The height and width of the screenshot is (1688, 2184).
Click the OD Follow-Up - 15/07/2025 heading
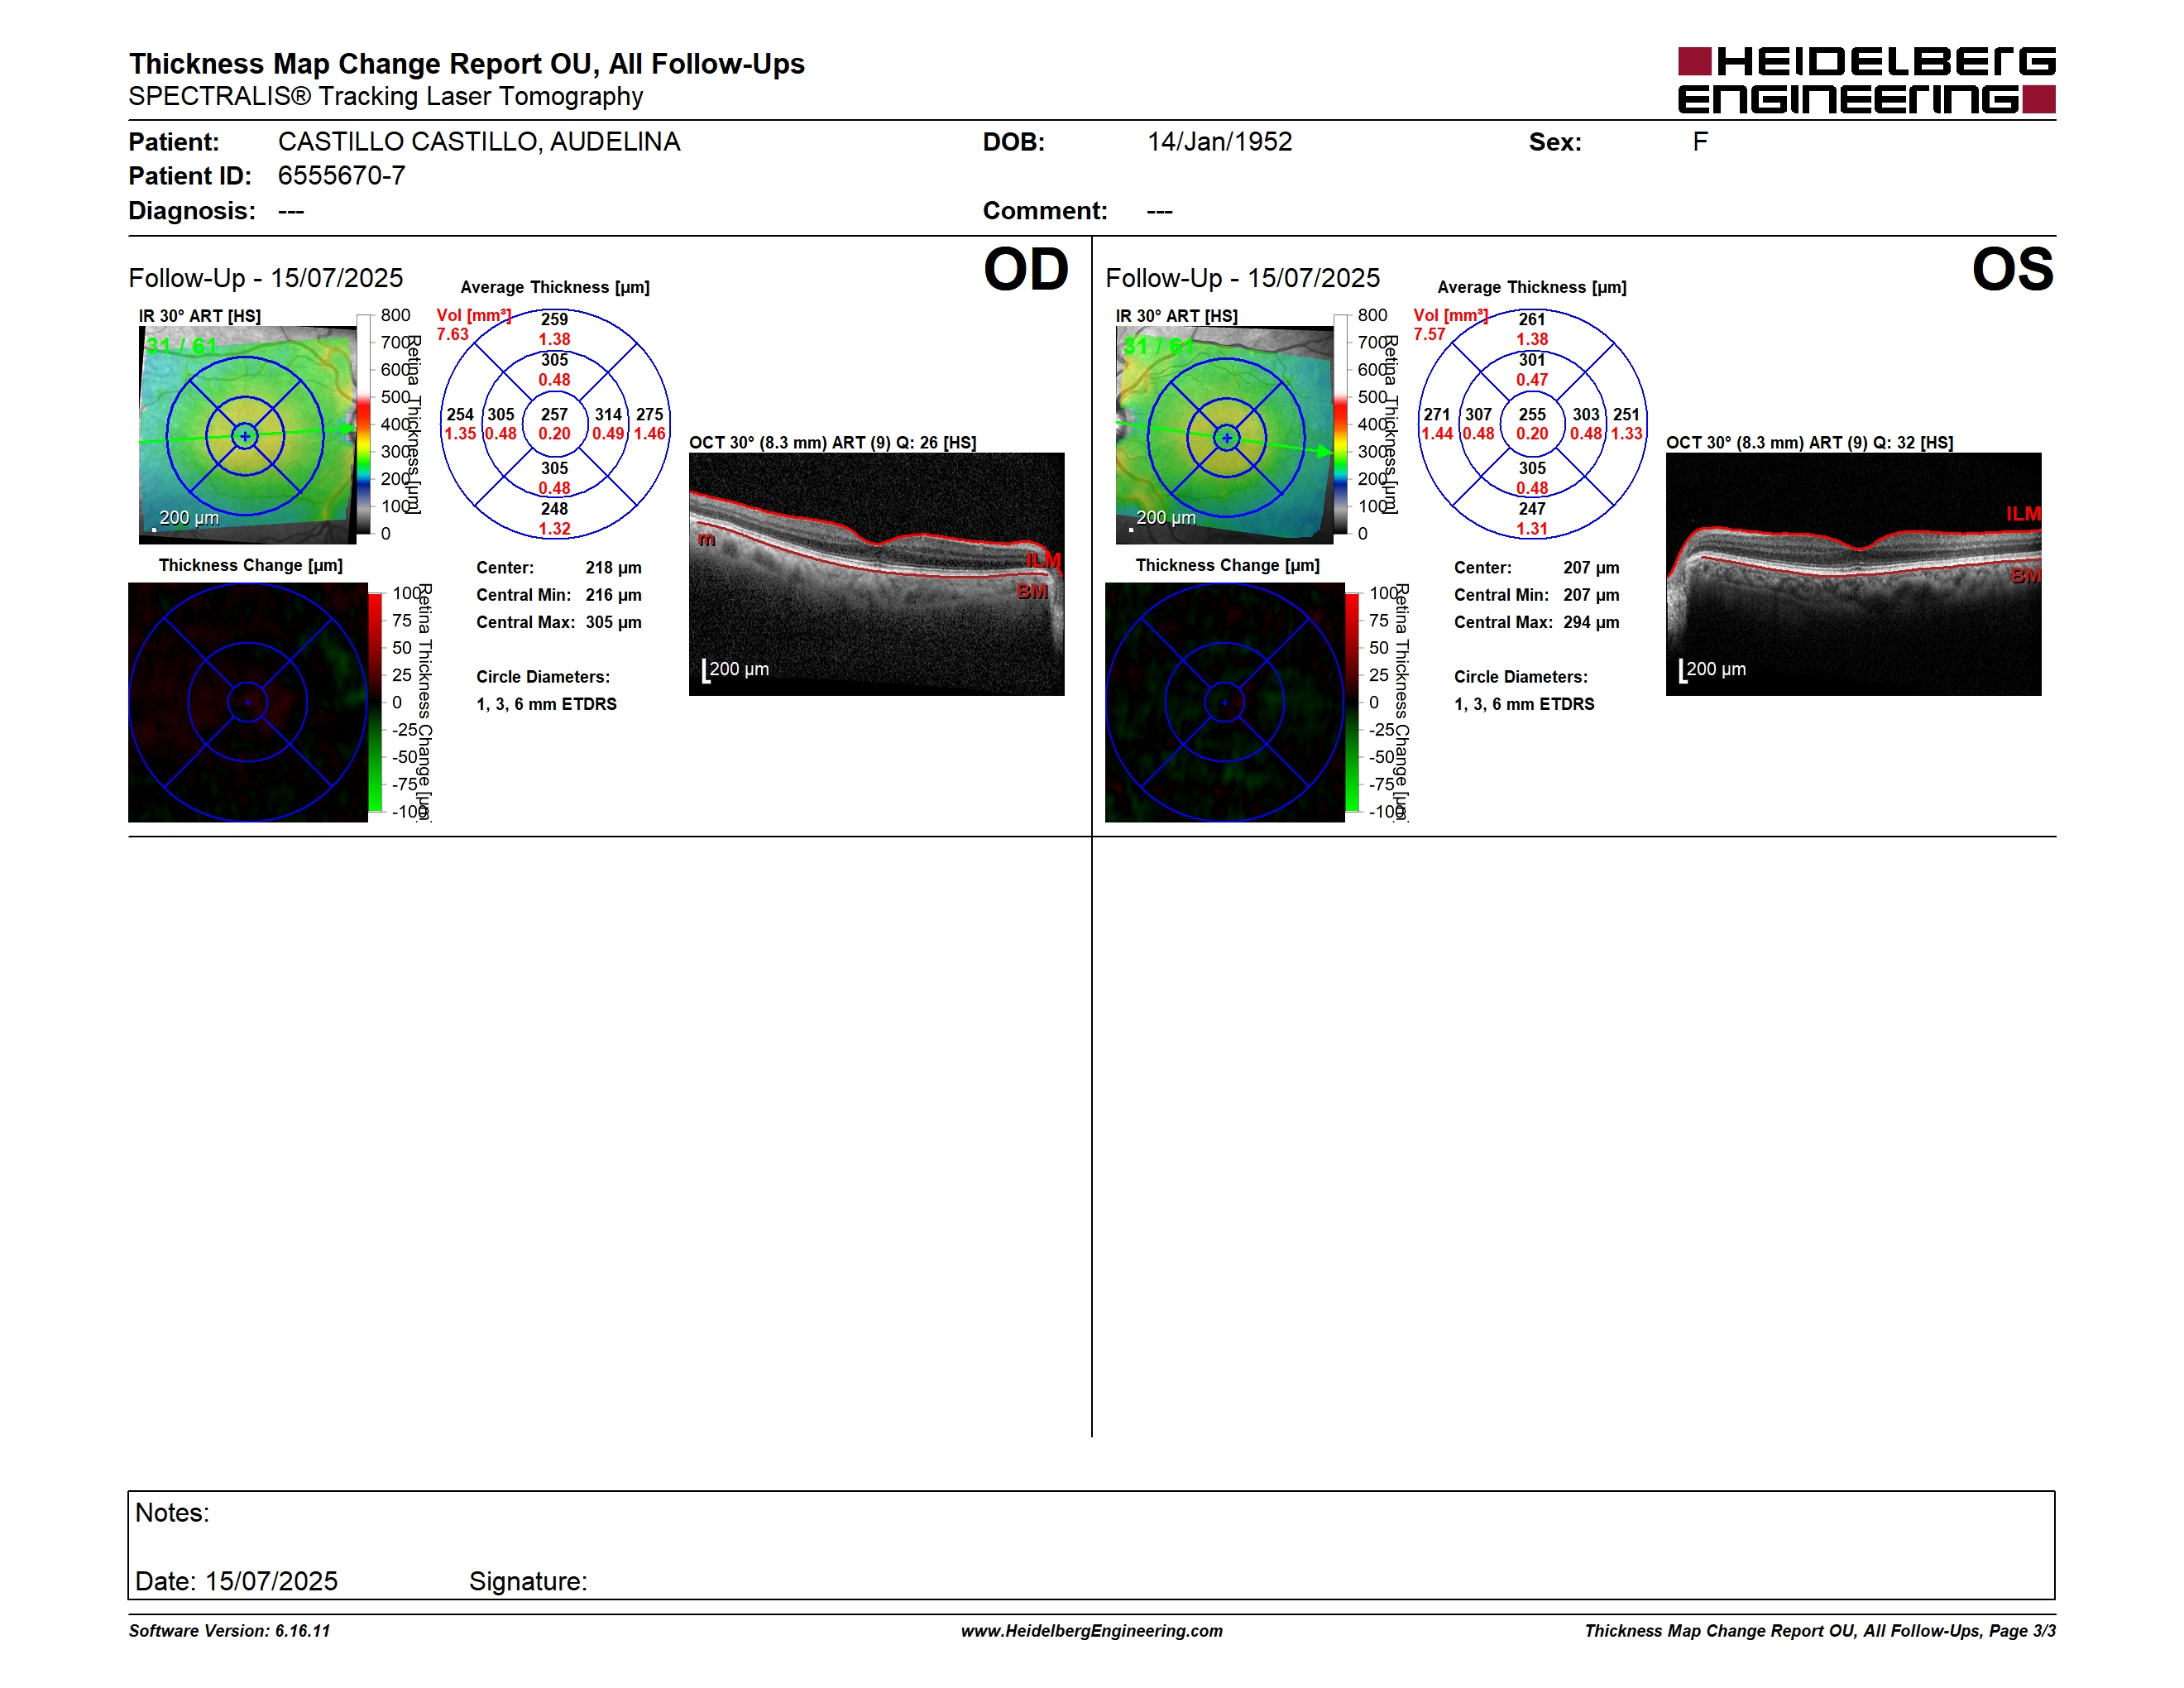266,278
